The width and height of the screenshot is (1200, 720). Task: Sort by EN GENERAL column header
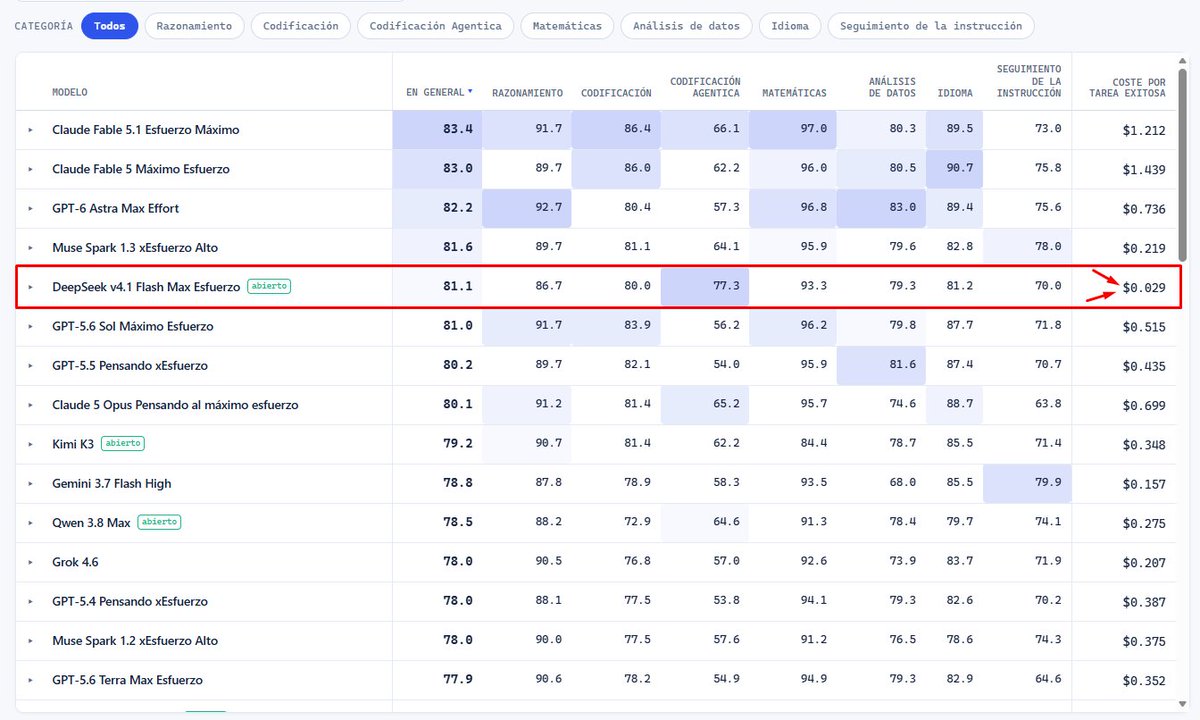point(439,93)
